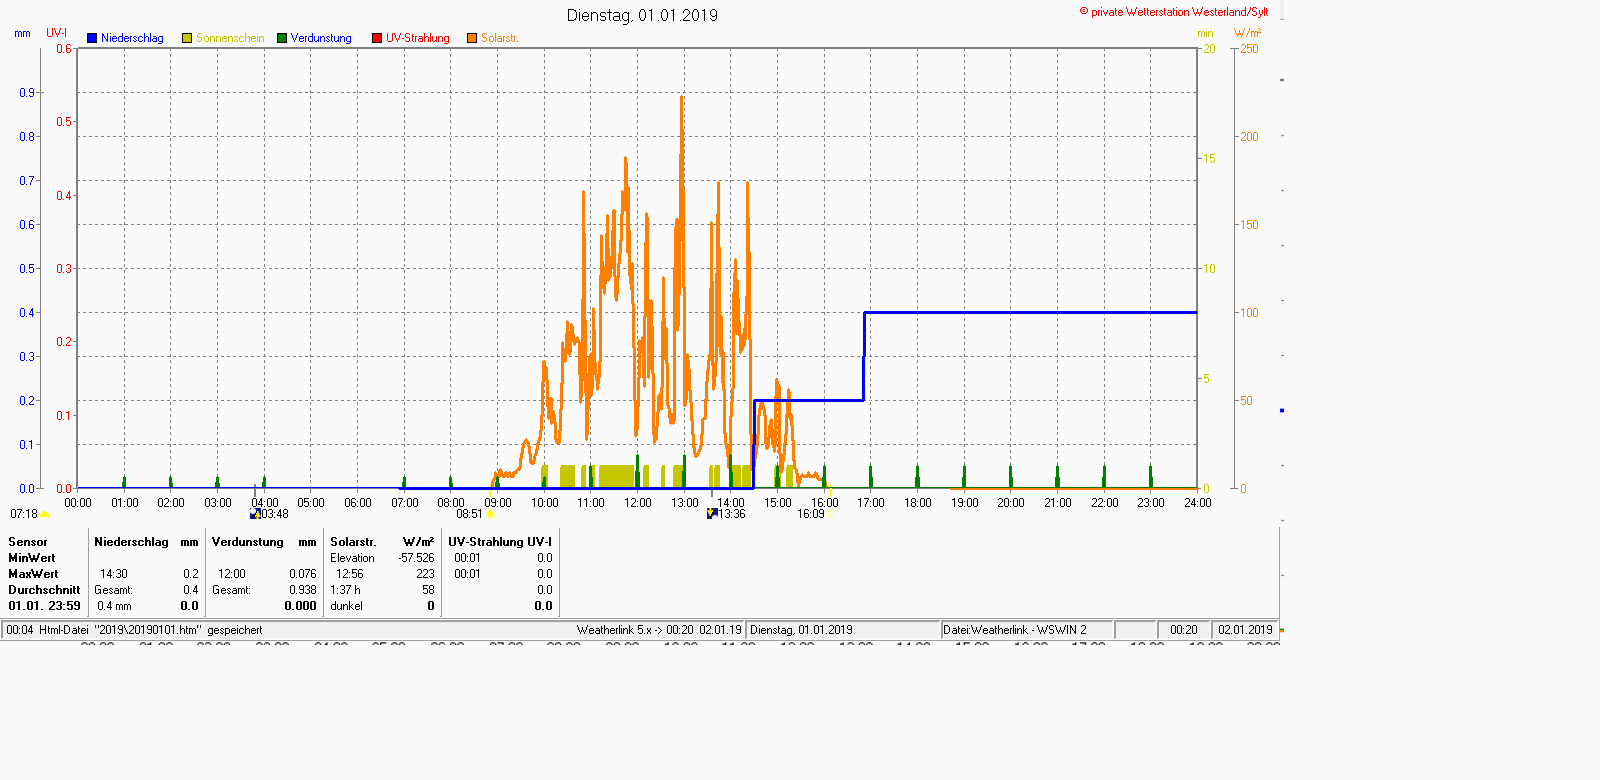Viewport: 1600px width, 780px height.
Task: Click the yellow sun icon beside 07:18
Action: point(44,514)
